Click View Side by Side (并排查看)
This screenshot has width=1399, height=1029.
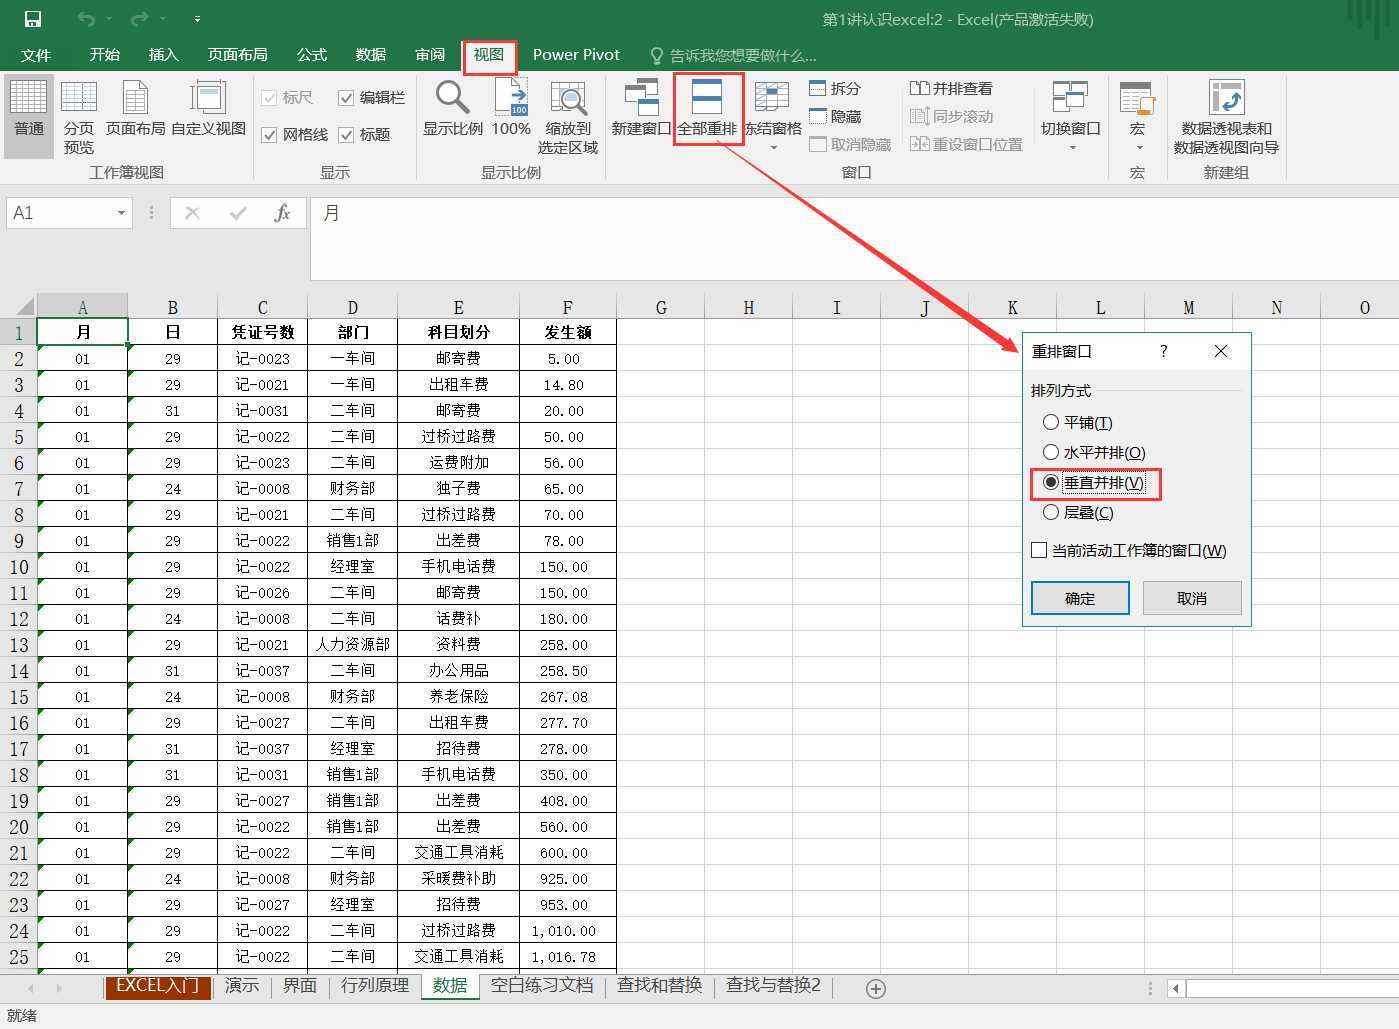(x=951, y=88)
